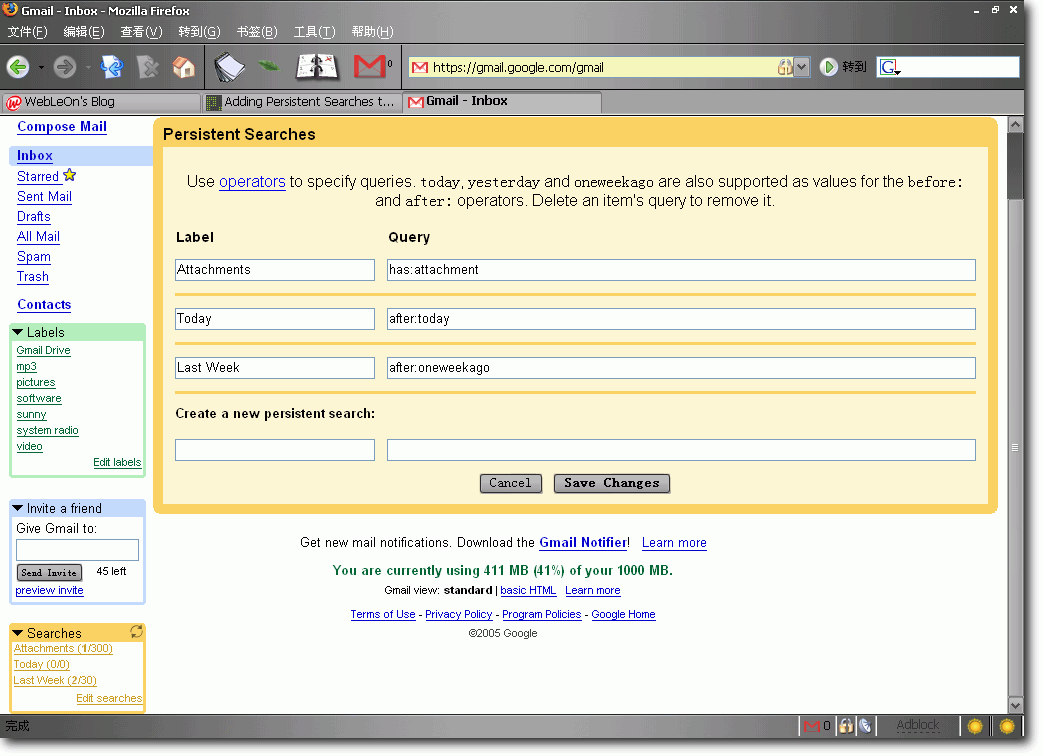Click the Cancel button
The height and width of the screenshot is (756, 1043).
coord(510,483)
